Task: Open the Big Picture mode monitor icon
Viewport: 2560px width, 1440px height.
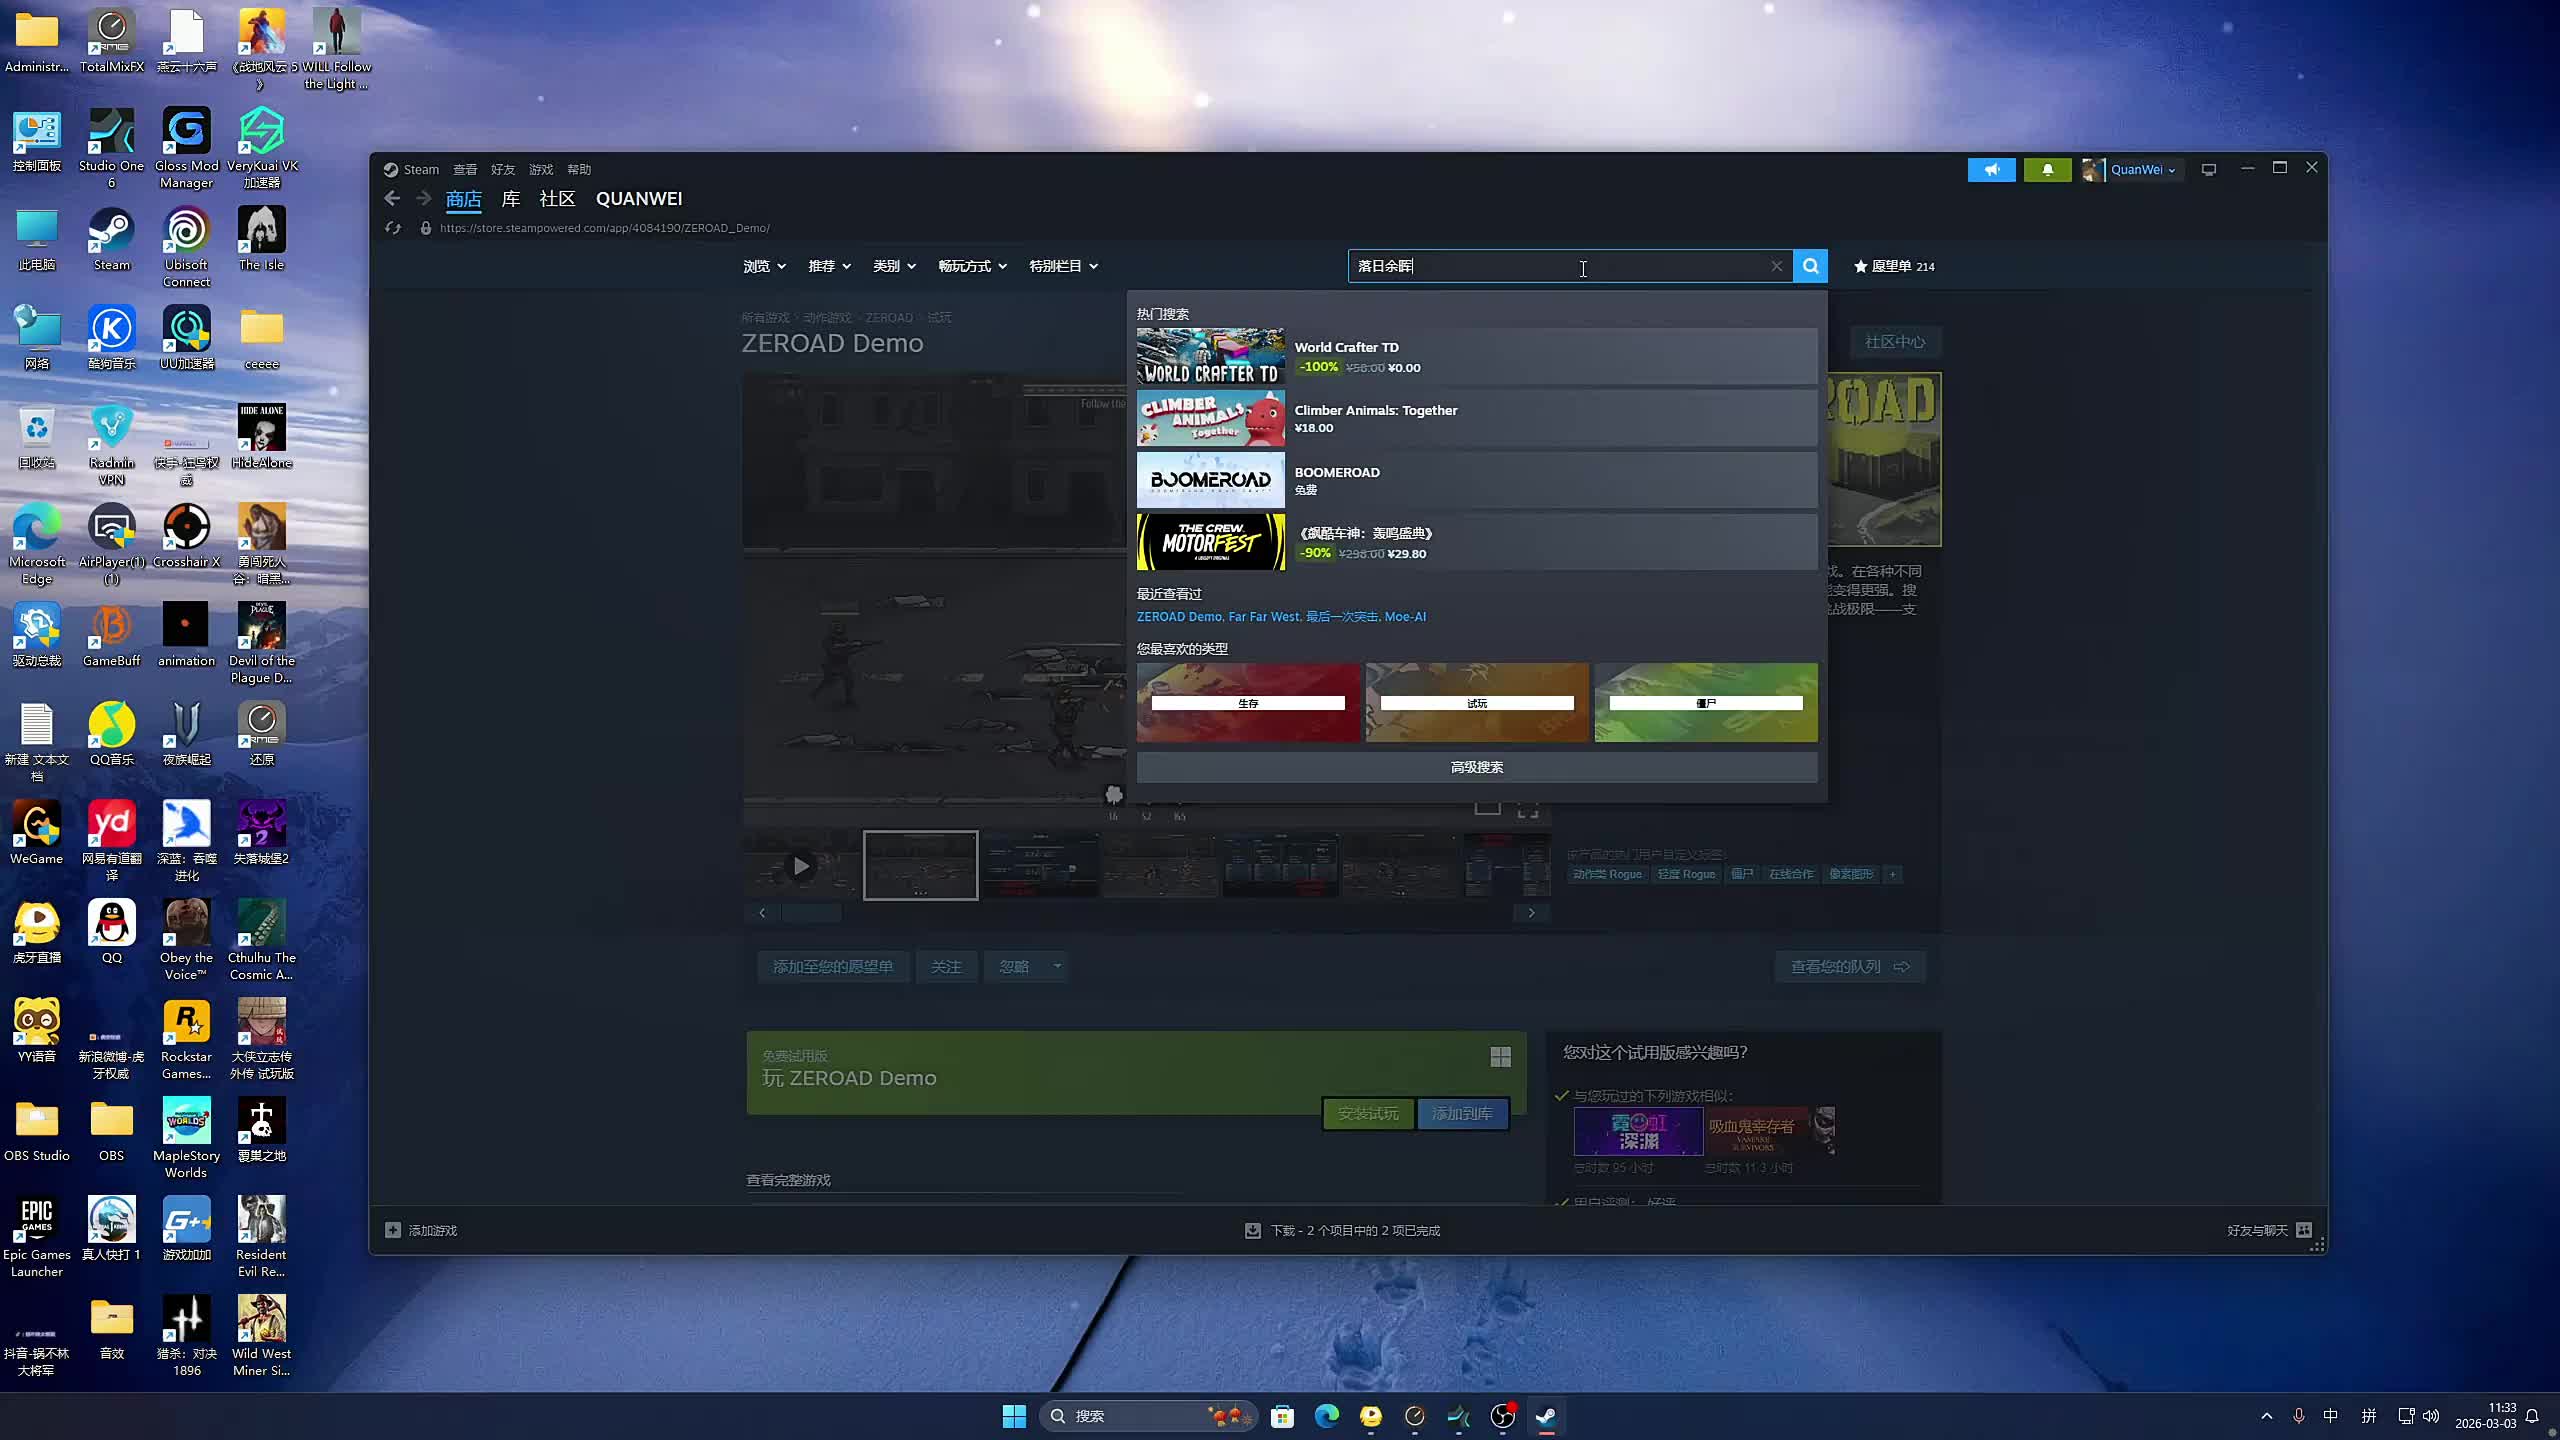Action: (x=2209, y=170)
